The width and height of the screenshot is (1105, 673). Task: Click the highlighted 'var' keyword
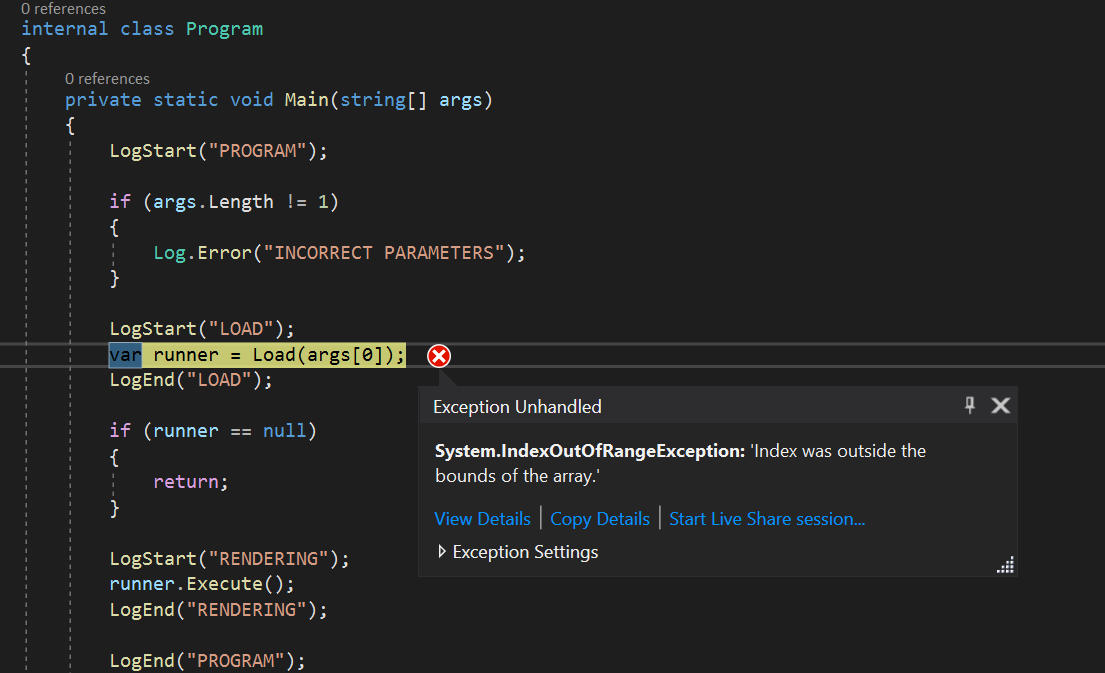click(125, 354)
